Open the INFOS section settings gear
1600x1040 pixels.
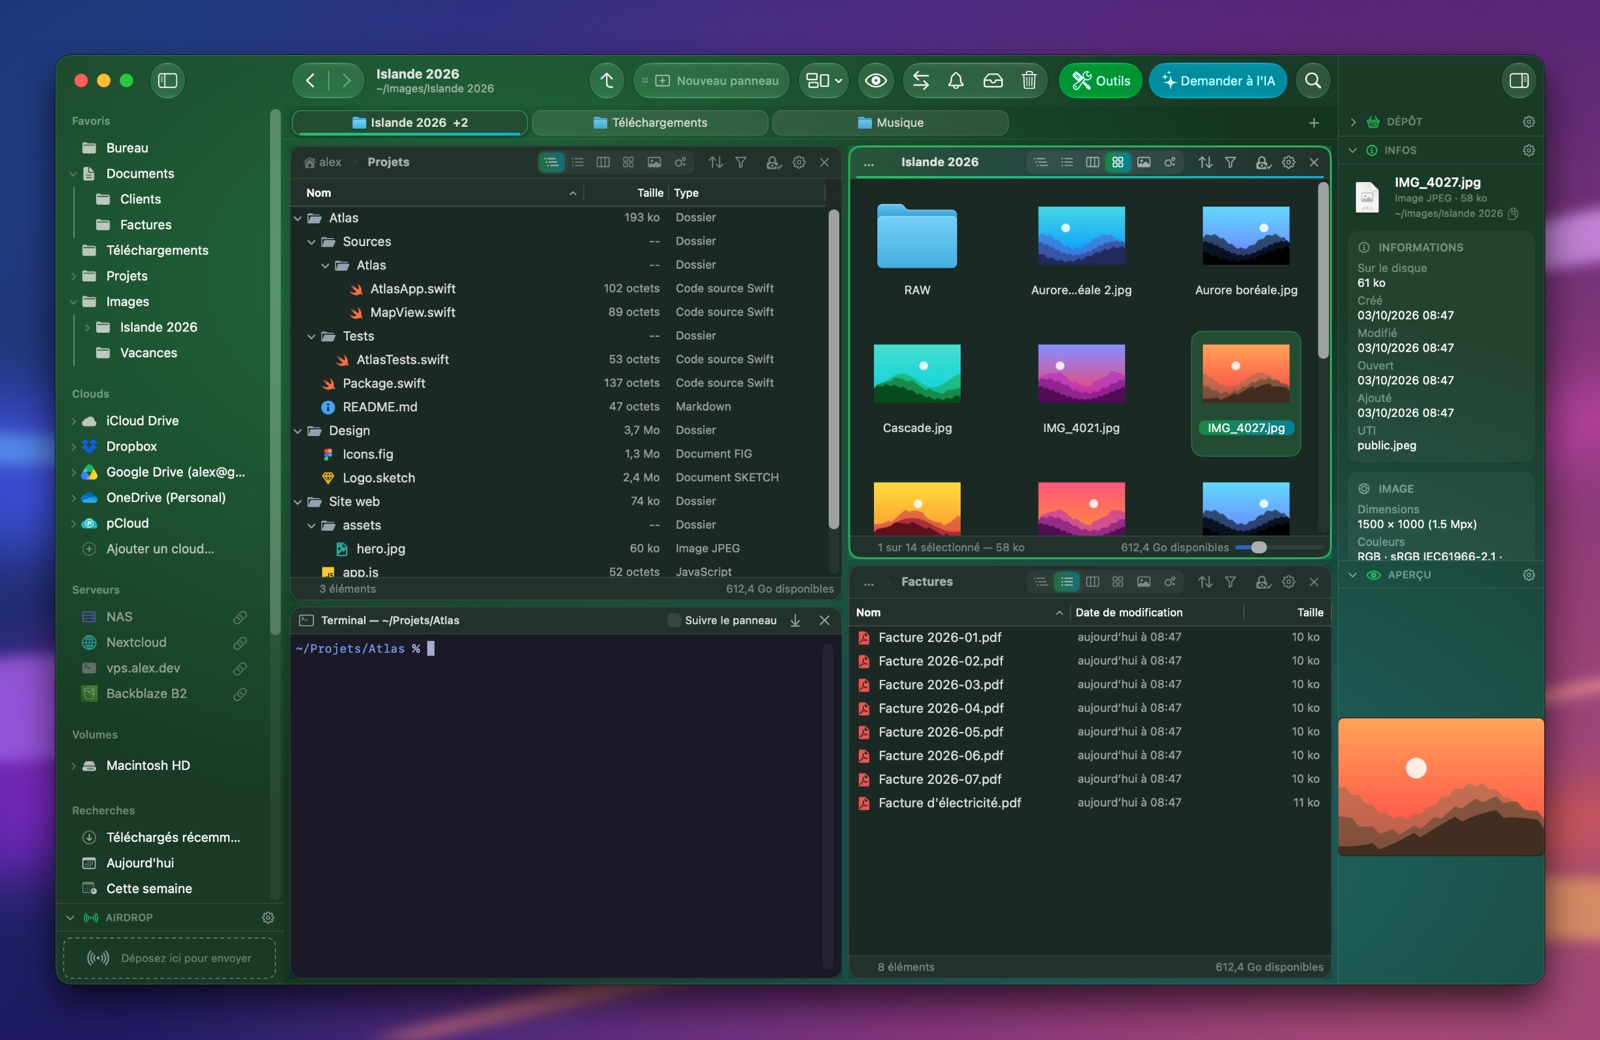coord(1528,150)
